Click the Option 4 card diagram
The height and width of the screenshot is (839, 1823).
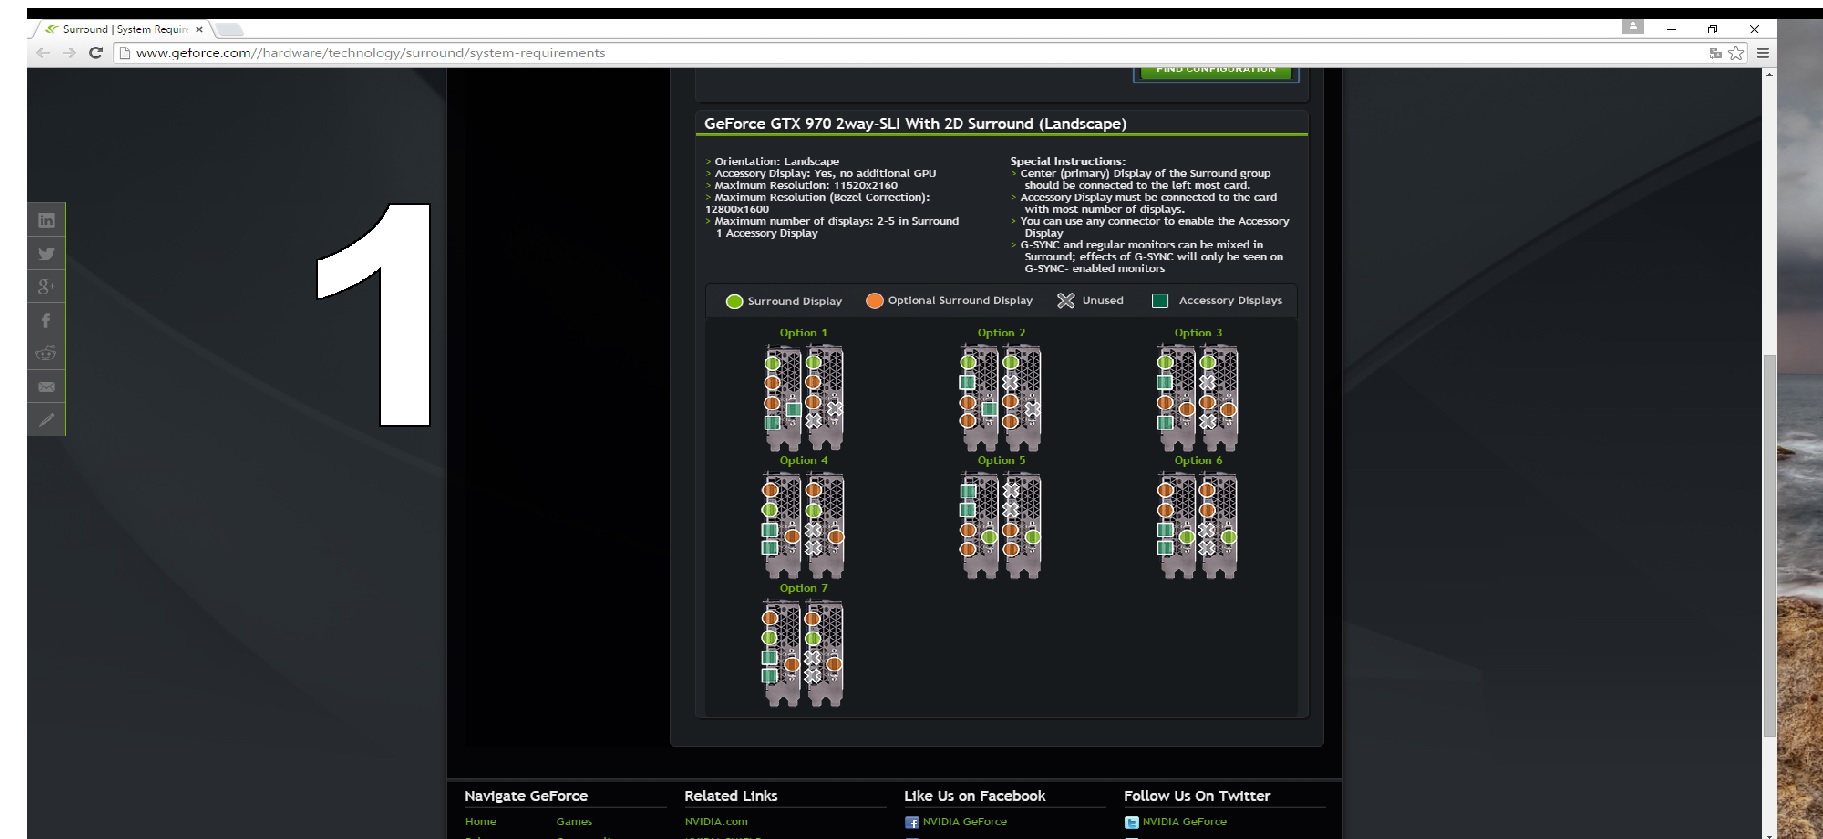(x=804, y=525)
